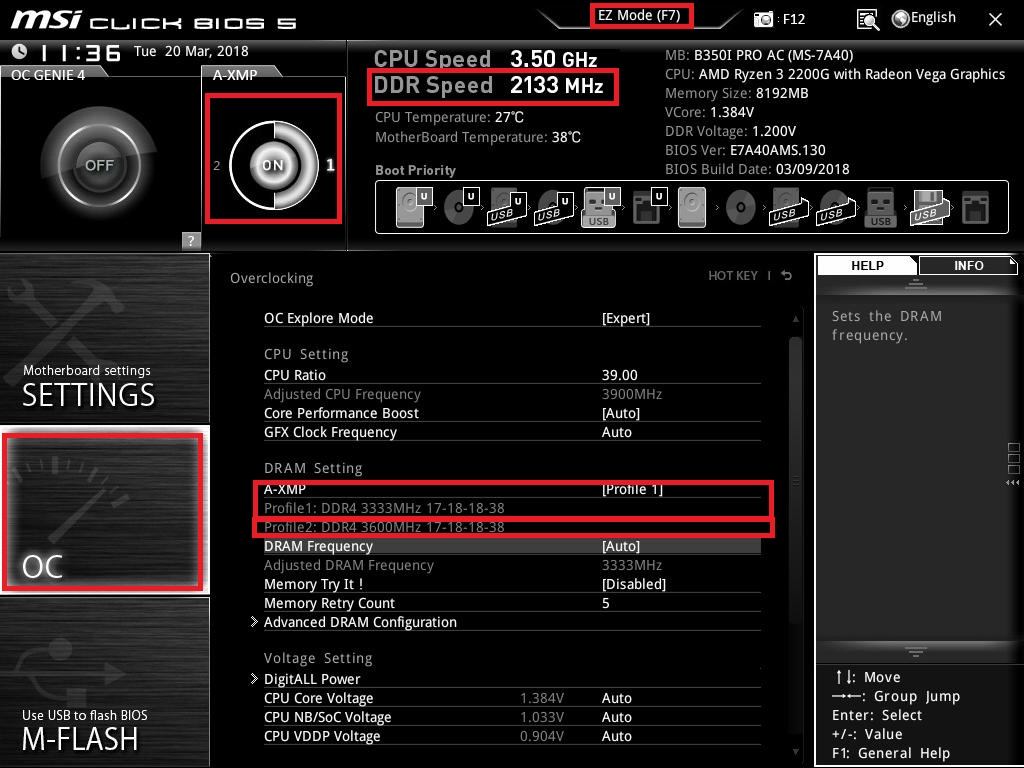Viewport: 1024px width, 768px height.
Task: Open the OC overclocking section
Action: coord(104,511)
